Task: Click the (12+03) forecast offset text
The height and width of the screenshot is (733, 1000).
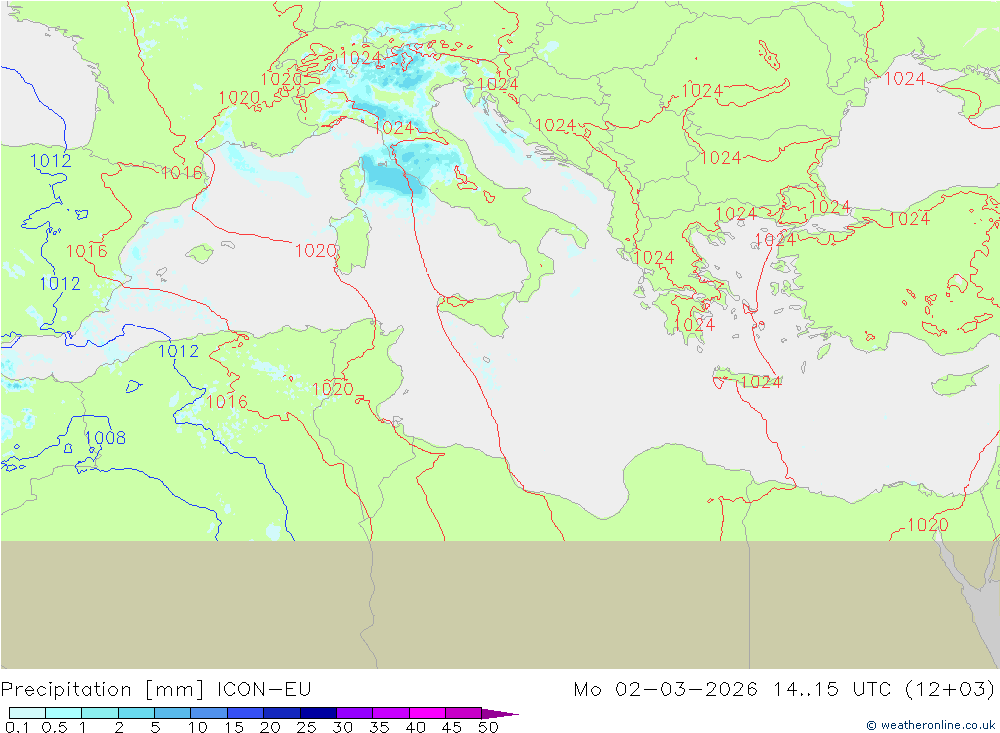Action: pos(950,690)
